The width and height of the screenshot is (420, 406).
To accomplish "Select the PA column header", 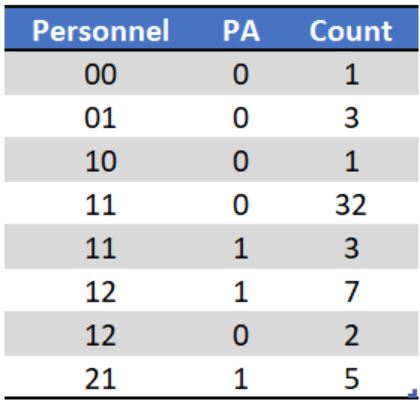I will pos(241,31).
